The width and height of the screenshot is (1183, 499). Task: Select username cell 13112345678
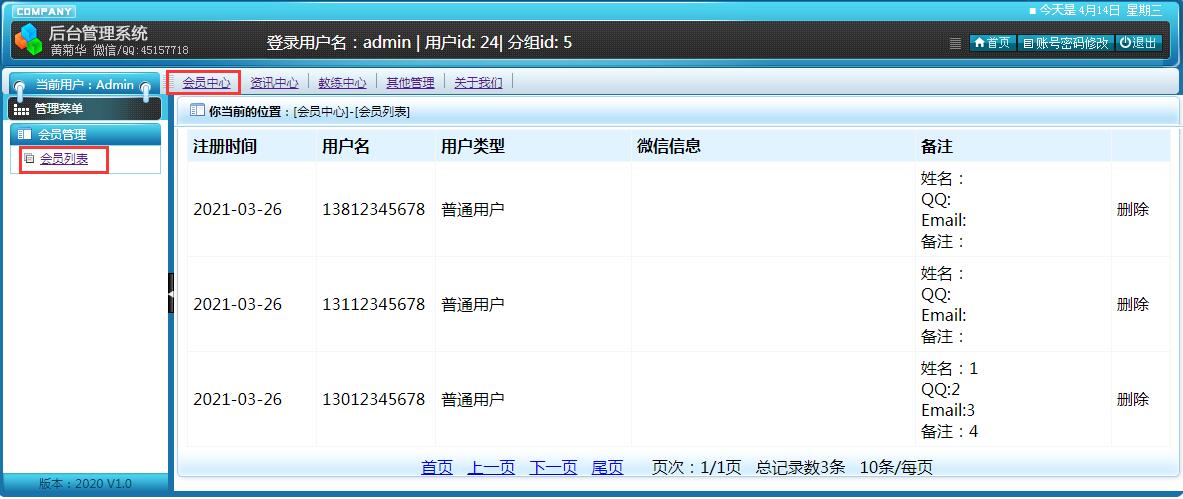click(373, 304)
